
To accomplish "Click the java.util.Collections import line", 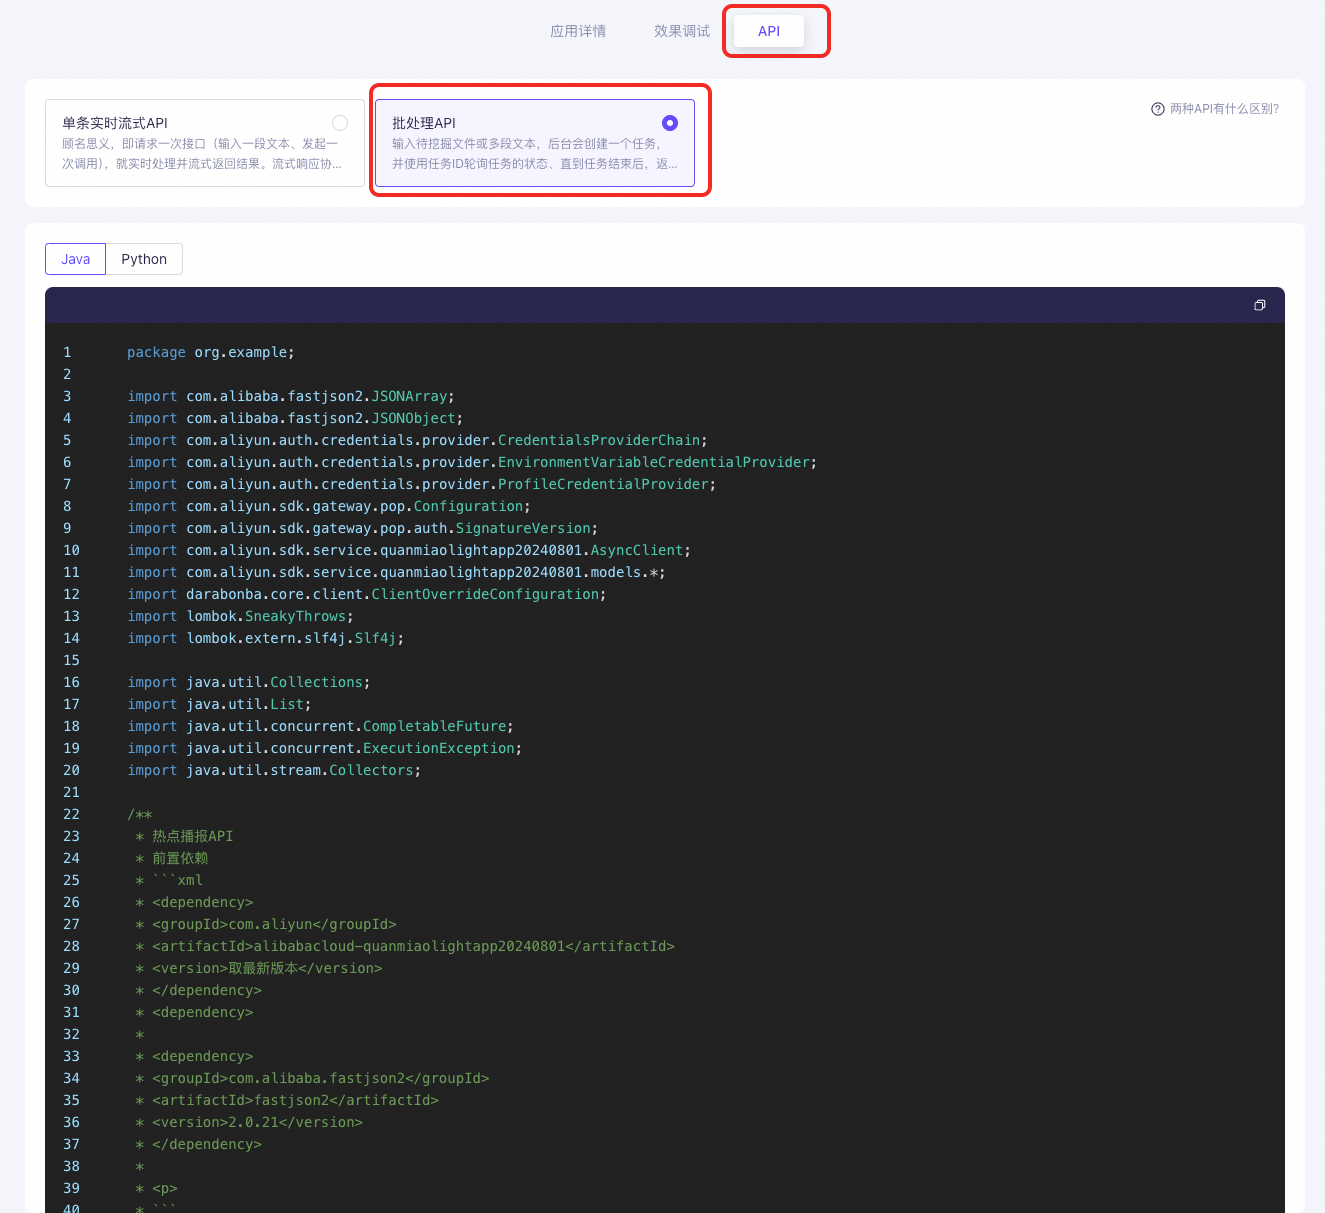I will click(249, 682).
